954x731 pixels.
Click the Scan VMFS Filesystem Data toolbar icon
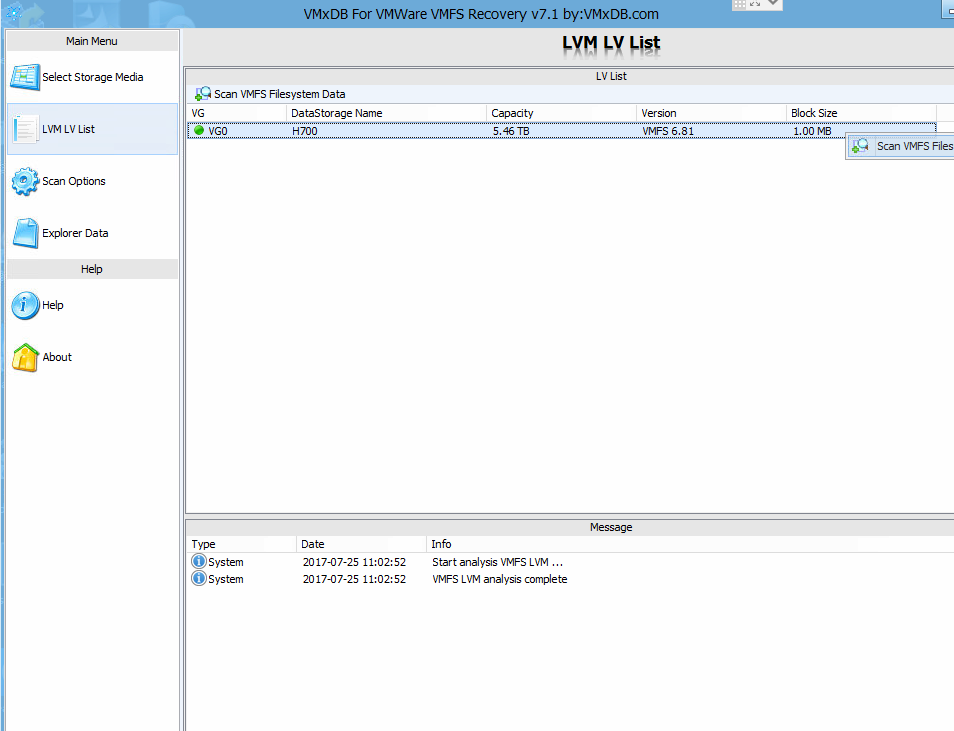(x=203, y=94)
